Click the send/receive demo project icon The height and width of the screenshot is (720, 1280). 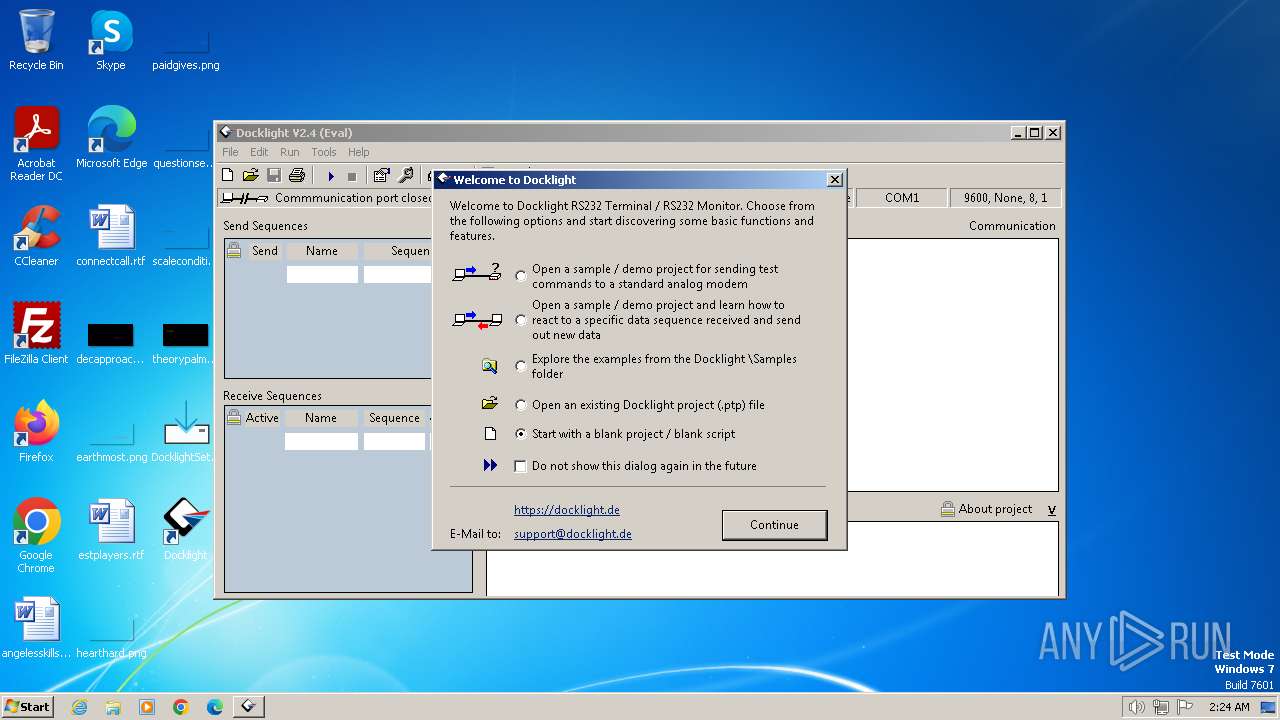pyautogui.click(x=477, y=319)
